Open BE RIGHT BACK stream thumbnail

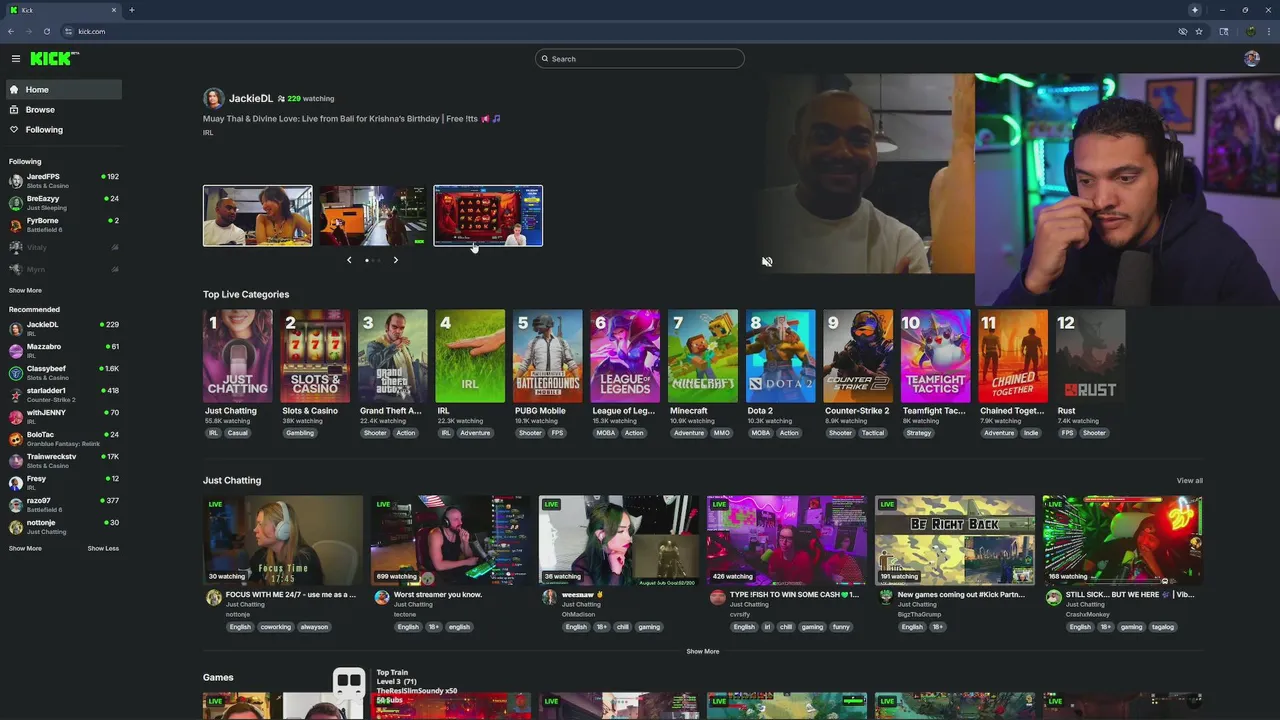(x=955, y=540)
